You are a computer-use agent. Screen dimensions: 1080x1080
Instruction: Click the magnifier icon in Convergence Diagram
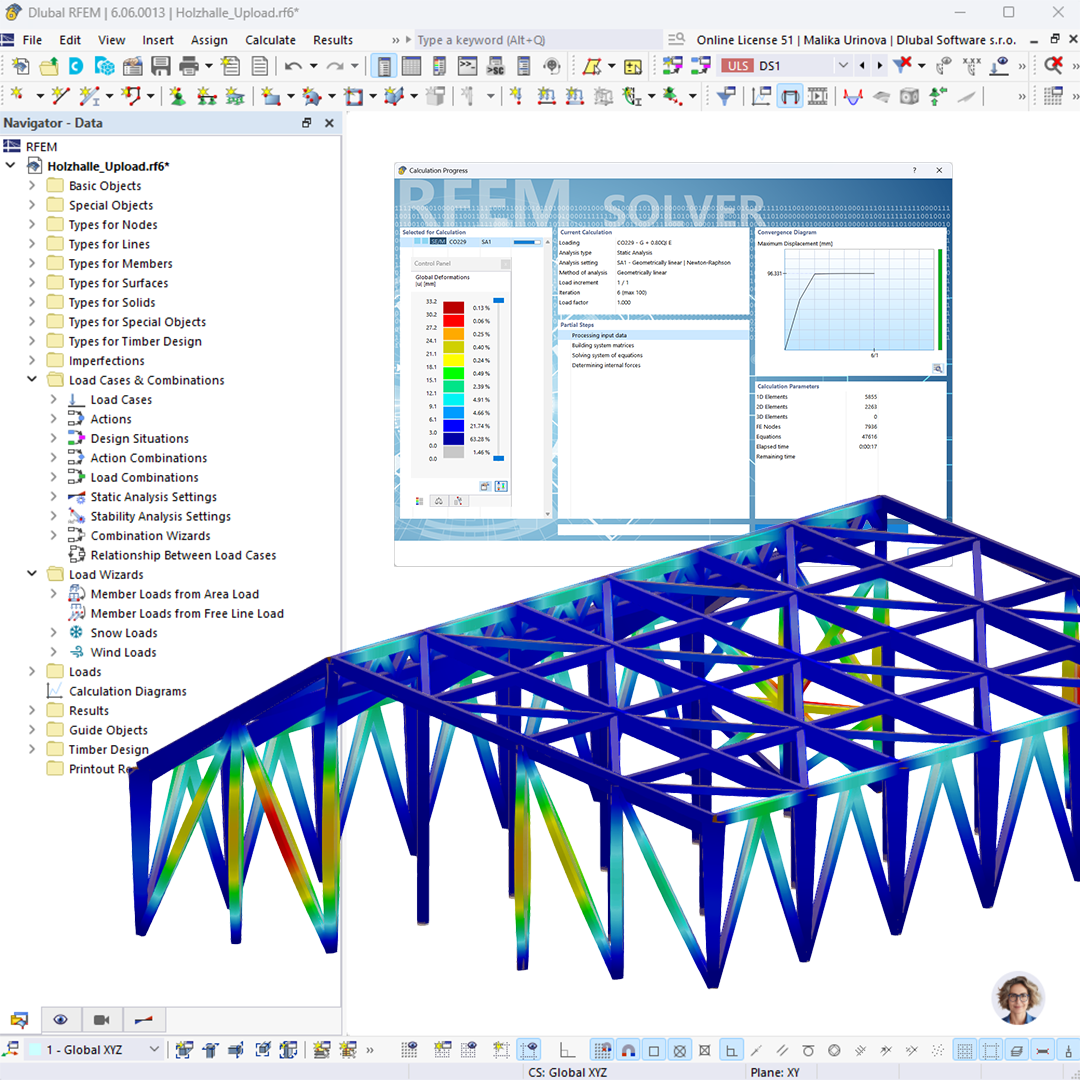tap(937, 368)
